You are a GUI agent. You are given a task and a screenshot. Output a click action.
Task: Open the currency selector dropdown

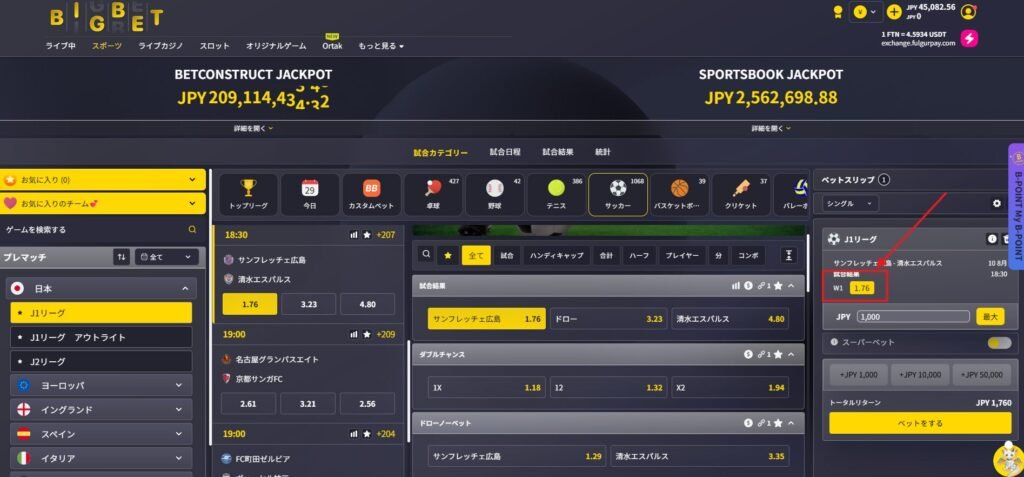[866, 12]
